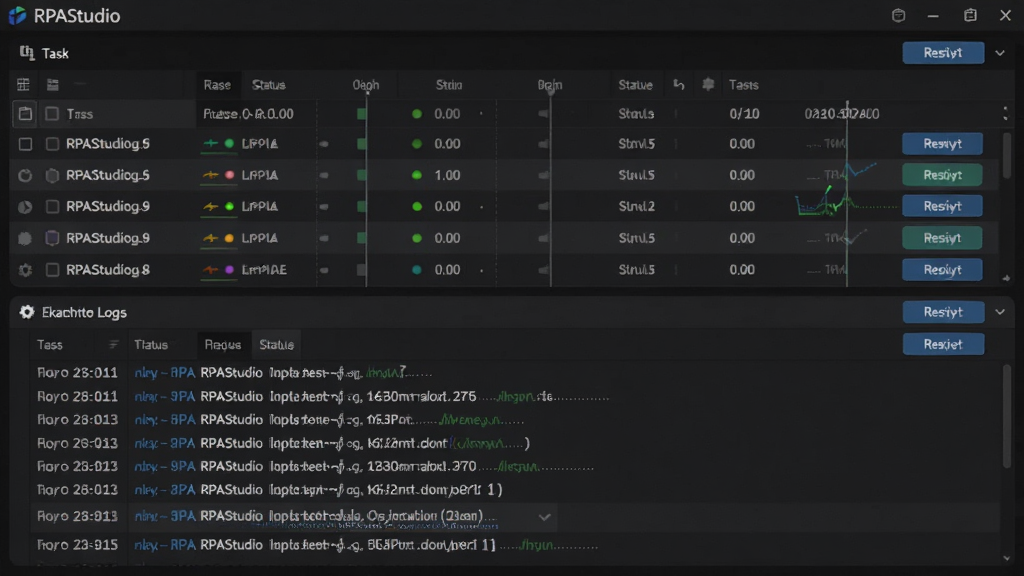This screenshot has height=576, width=1024.
Task: Click the sparkline chart on the Stnul2 row
Action: [846, 202]
